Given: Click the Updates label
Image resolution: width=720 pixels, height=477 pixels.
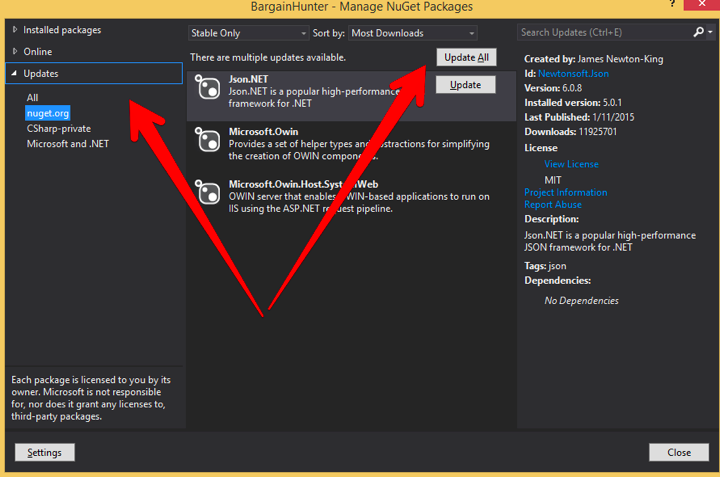Looking at the screenshot, I should (x=41, y=73).
